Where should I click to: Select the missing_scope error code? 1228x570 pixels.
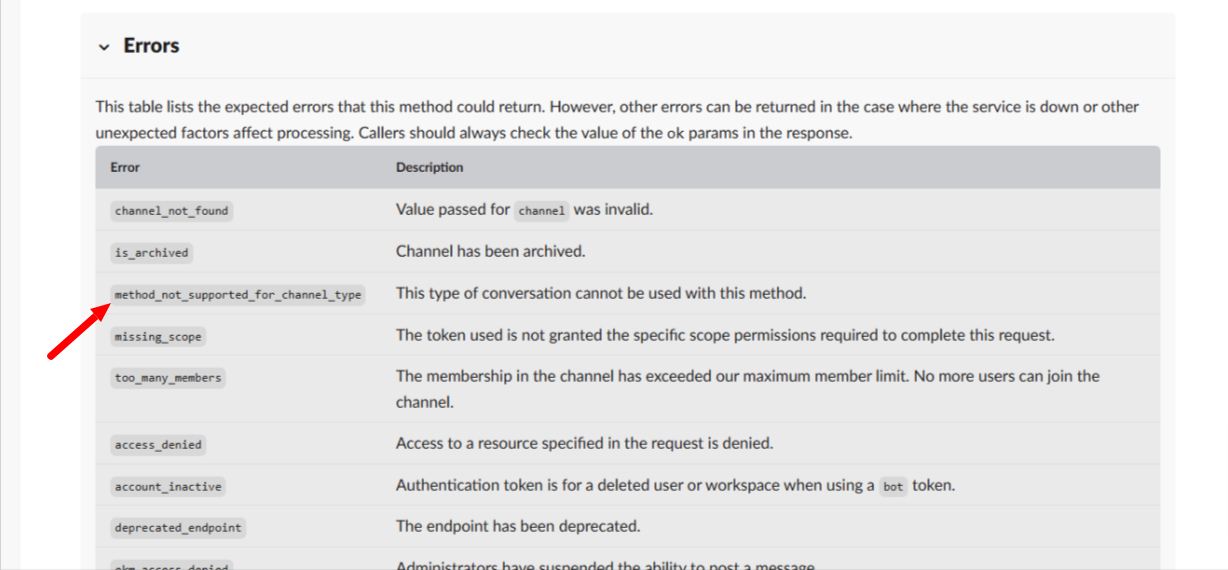coord(158,337)
